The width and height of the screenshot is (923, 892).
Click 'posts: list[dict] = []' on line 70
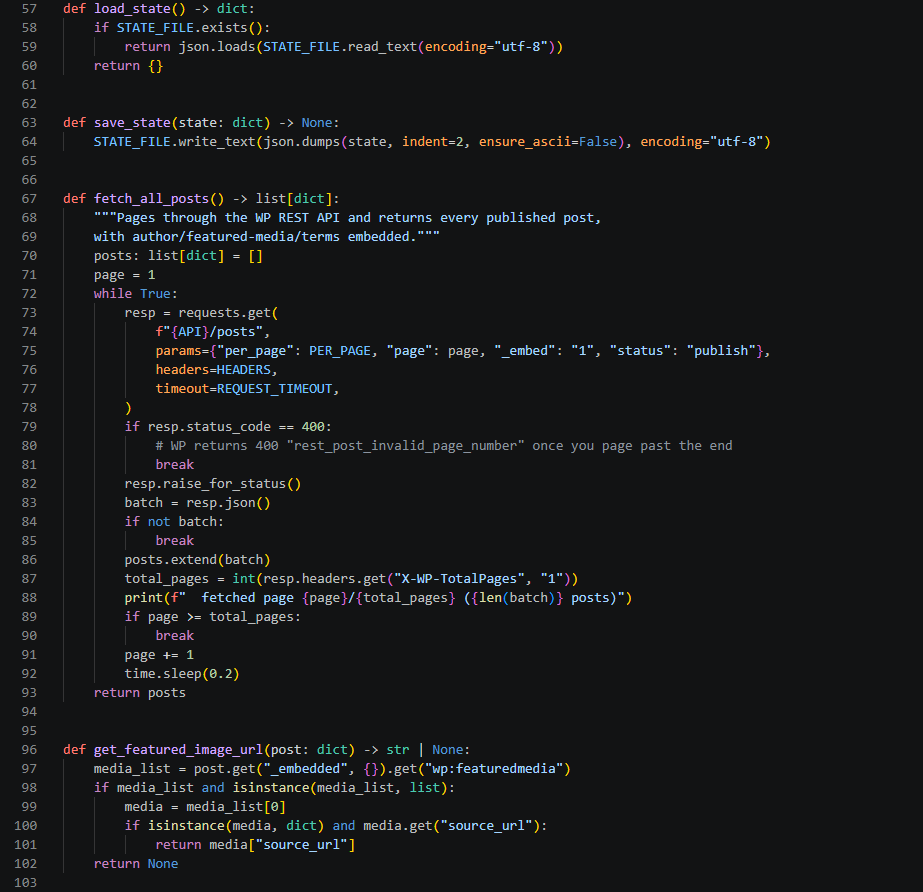pyautogui.click(x=178, y=256)
